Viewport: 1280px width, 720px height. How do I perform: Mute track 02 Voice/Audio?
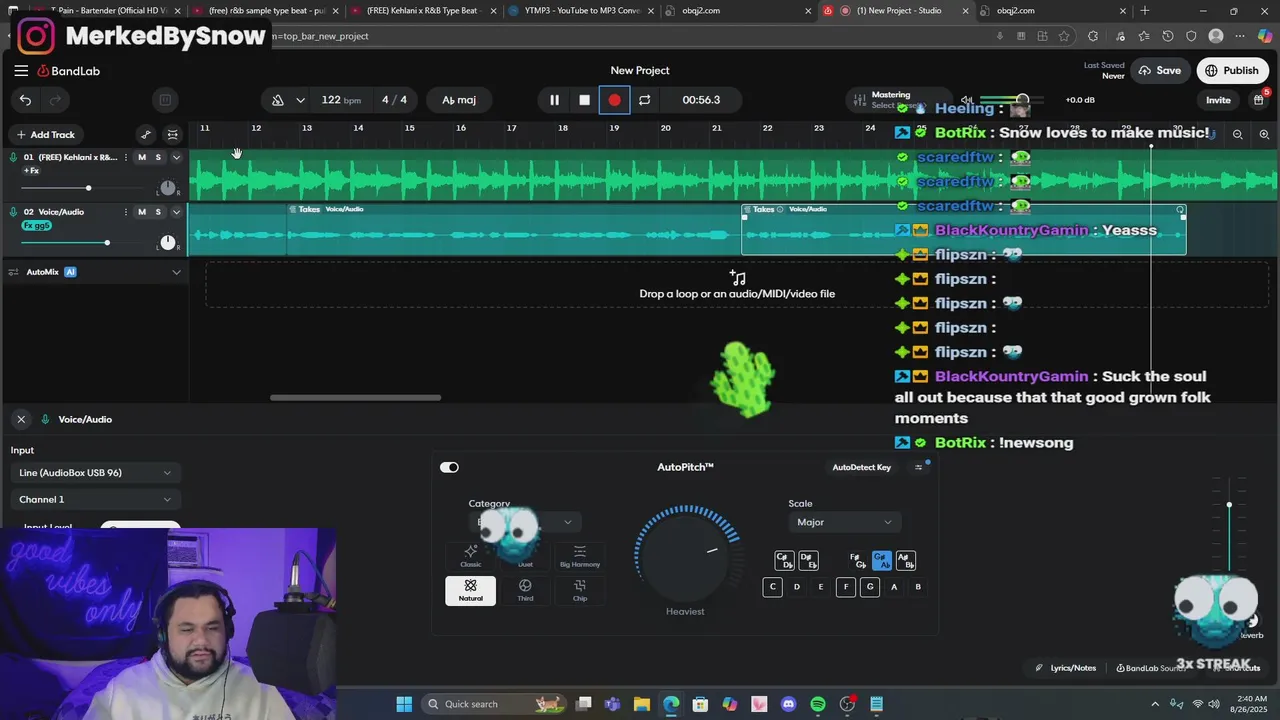[x=142, y=212]
